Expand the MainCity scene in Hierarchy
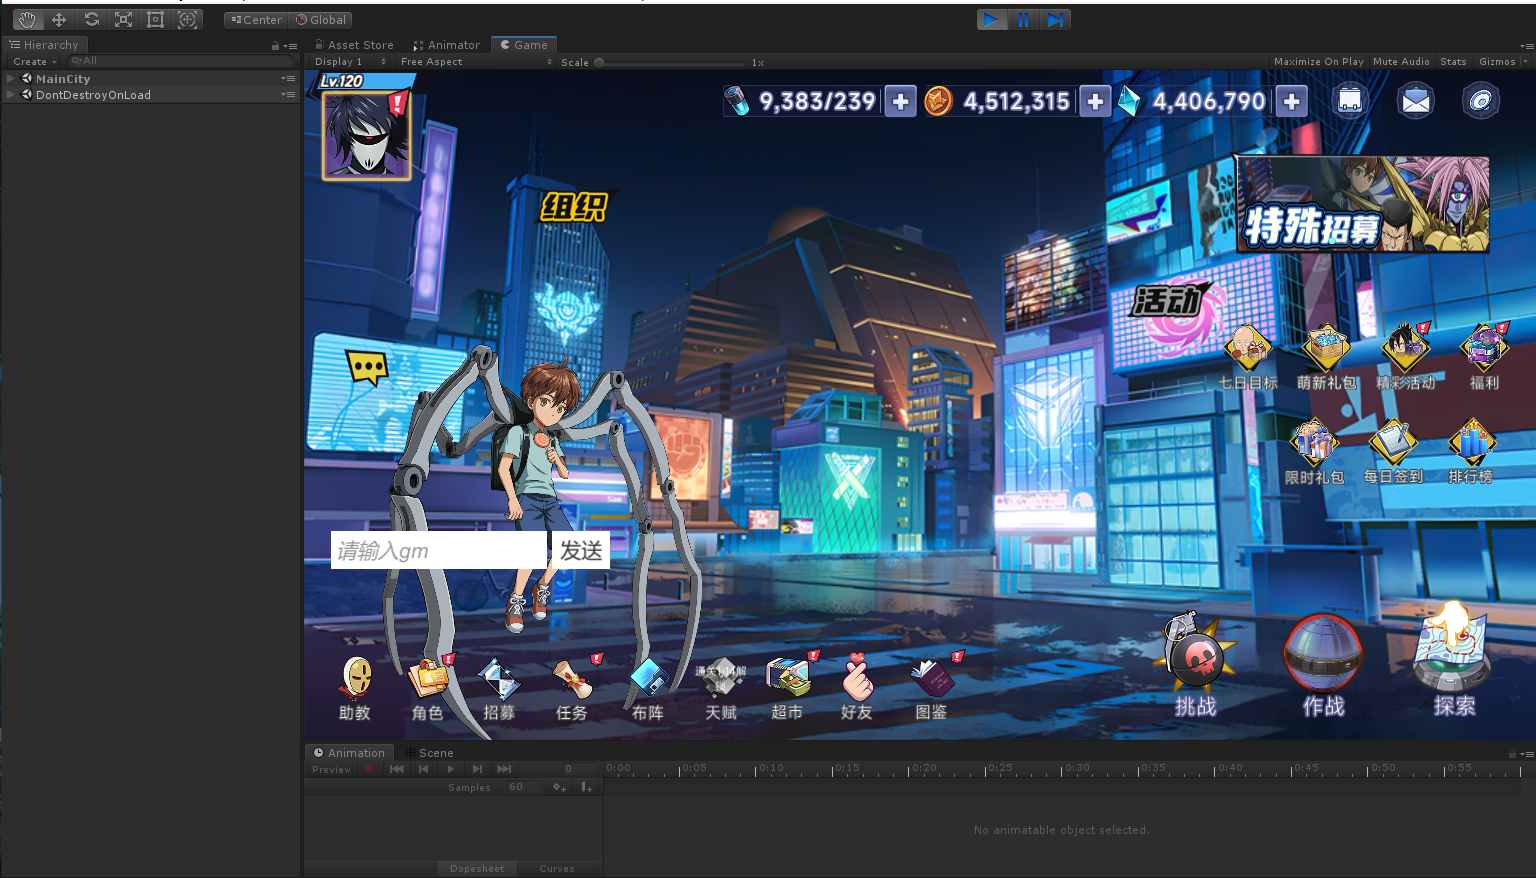This screenshot has width=1536, height=878. (x=11, y=79)
